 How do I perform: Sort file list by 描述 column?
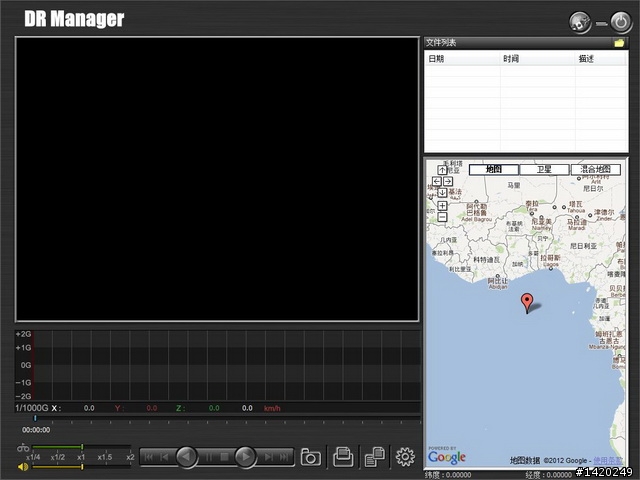(601, 59)
